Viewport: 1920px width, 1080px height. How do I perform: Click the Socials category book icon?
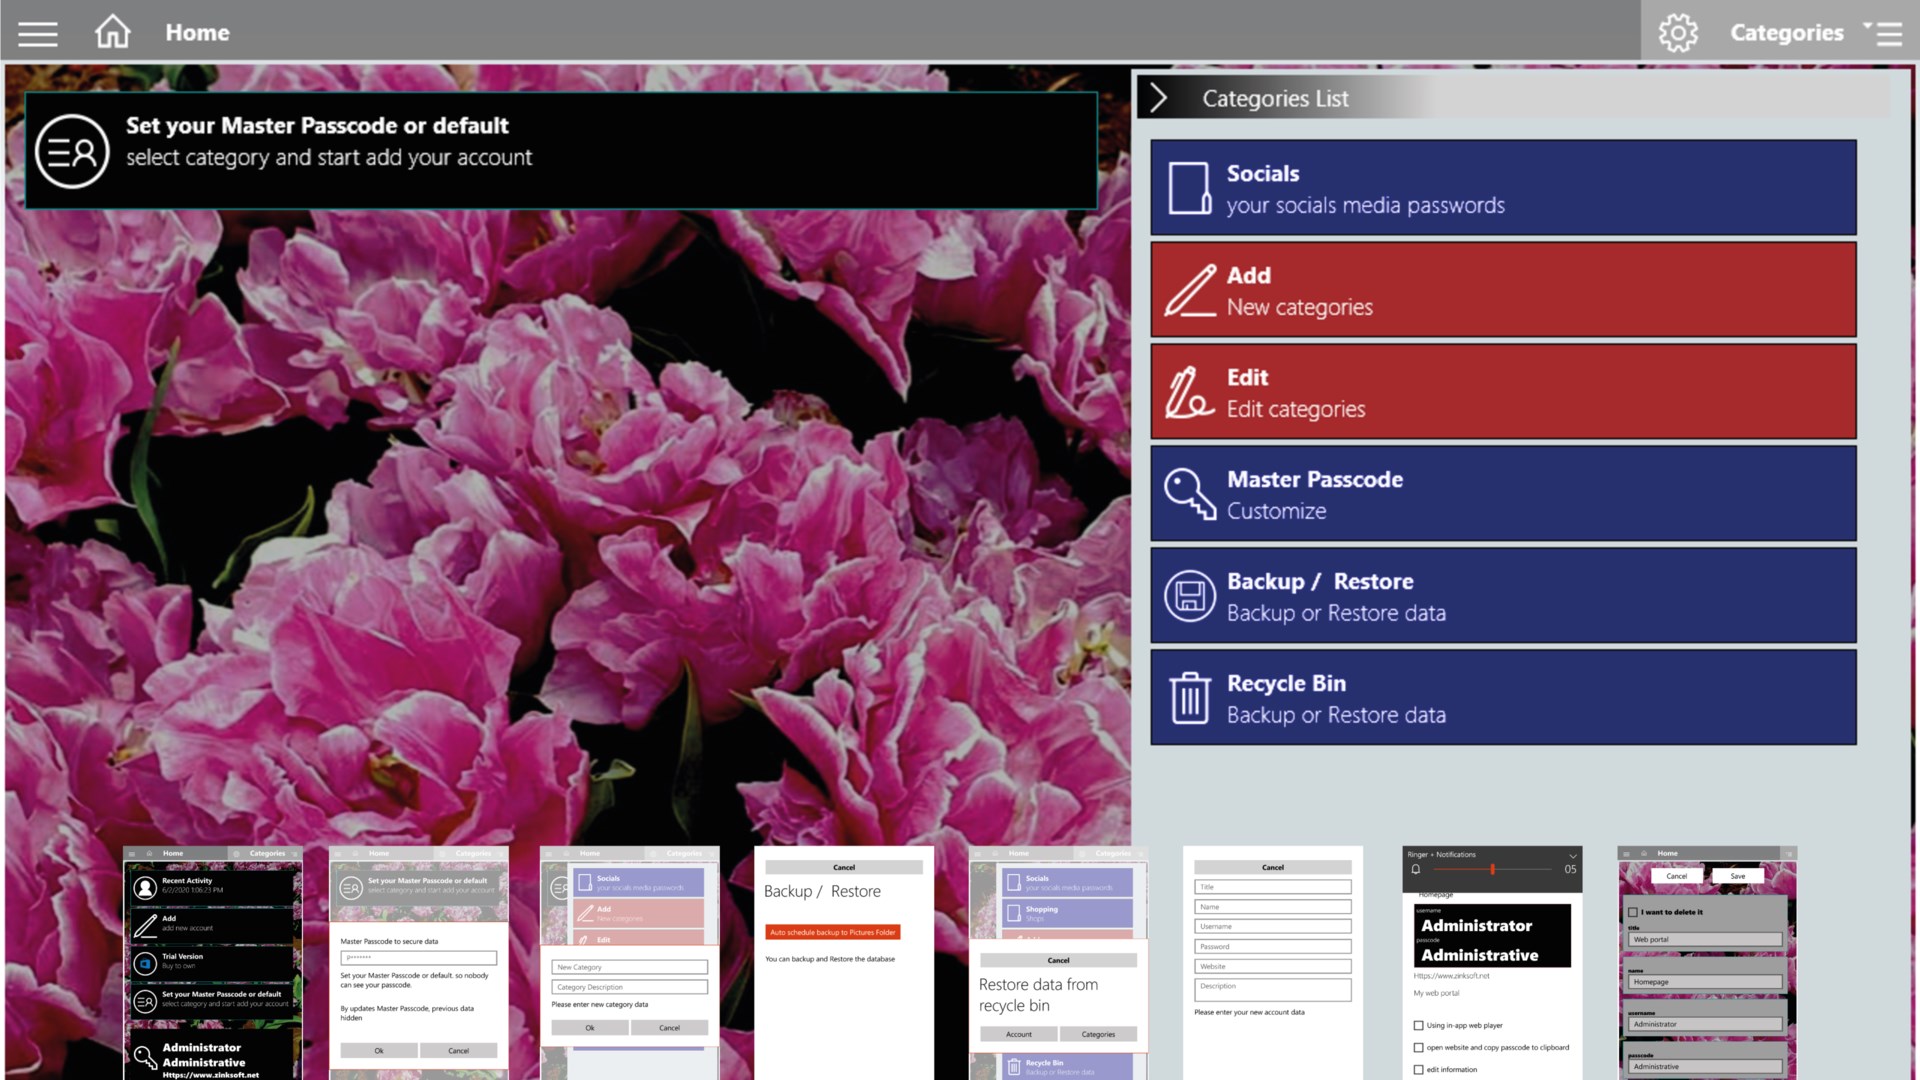[1189, 188]
